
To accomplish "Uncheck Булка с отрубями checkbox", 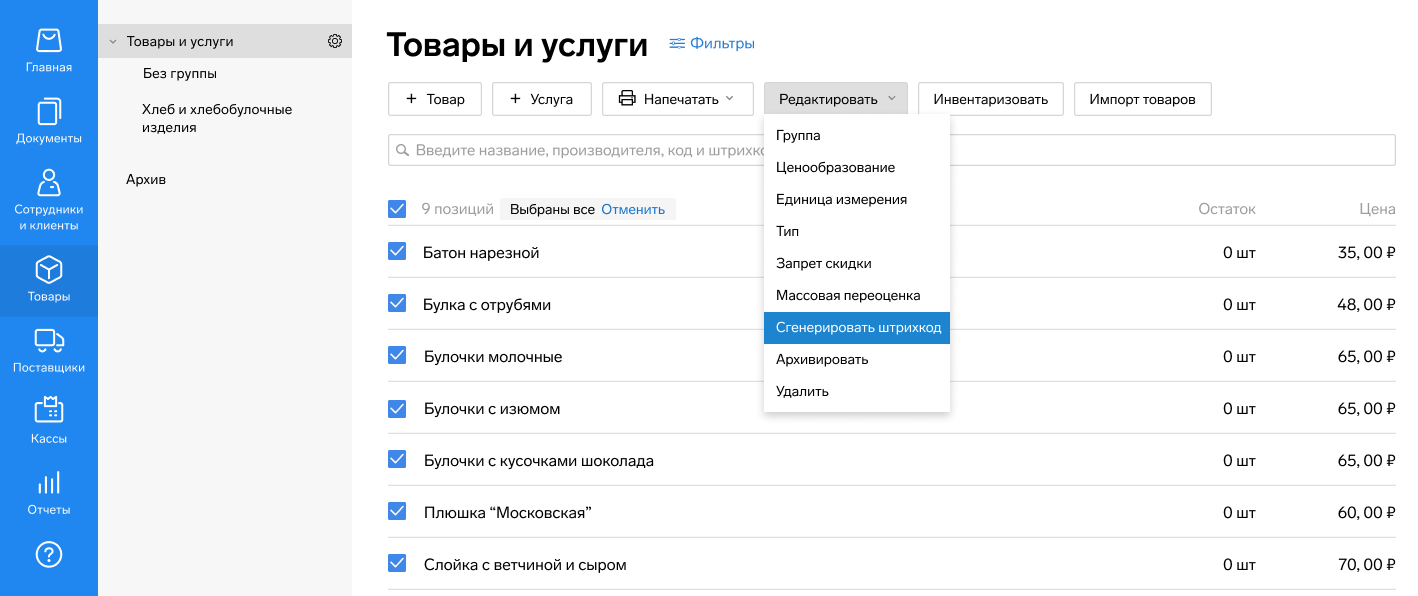I will click(397, 303).
